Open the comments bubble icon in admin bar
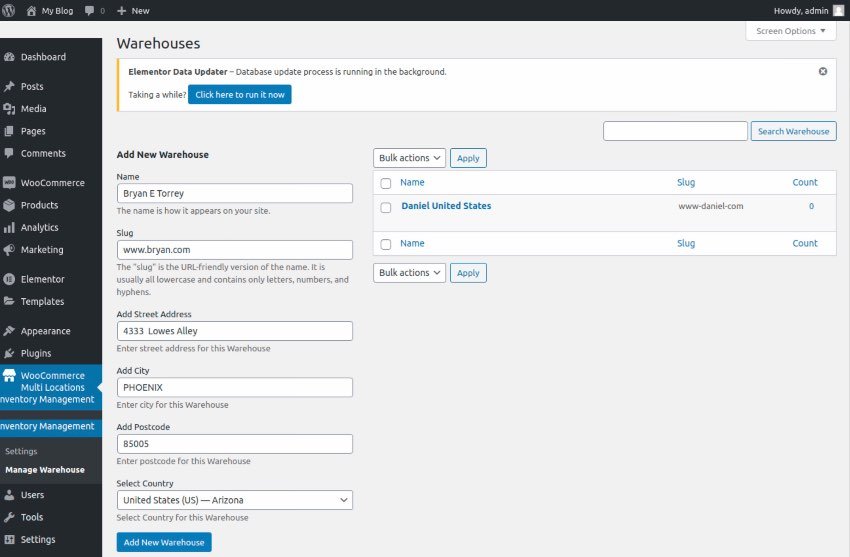 [x=89, y=10]
